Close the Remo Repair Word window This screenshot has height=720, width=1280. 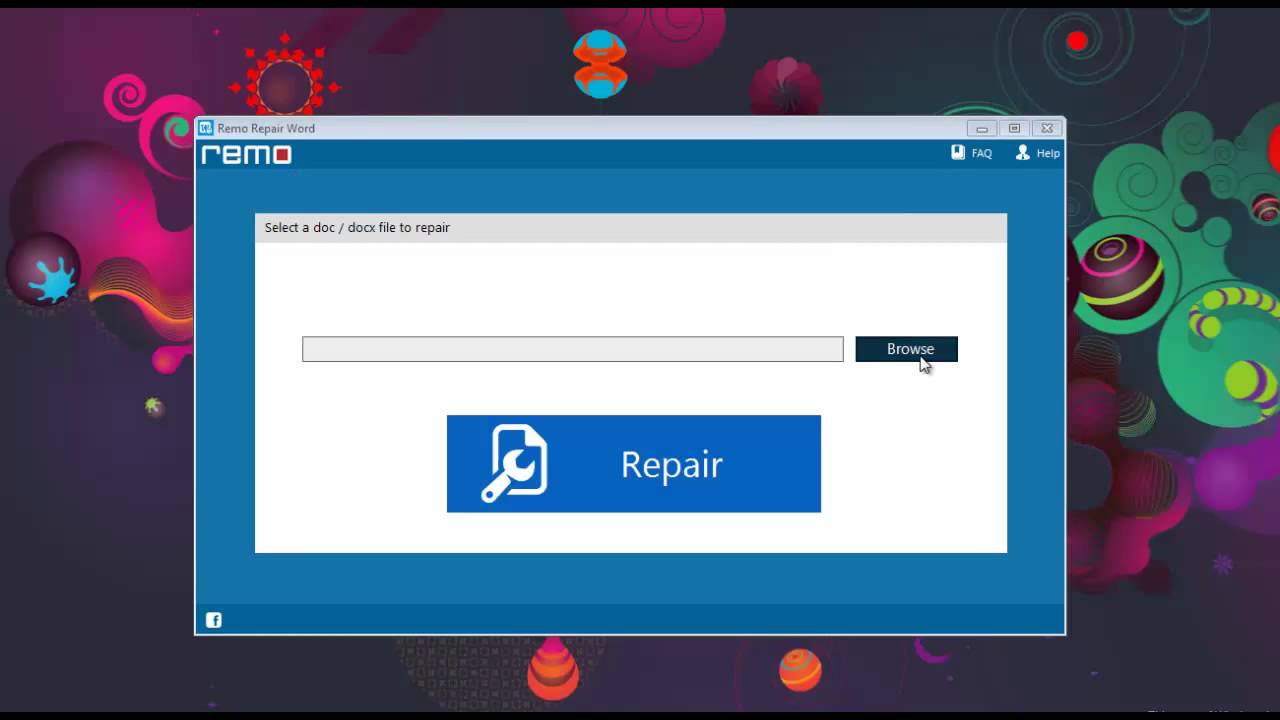click(x=1046, y=128)
